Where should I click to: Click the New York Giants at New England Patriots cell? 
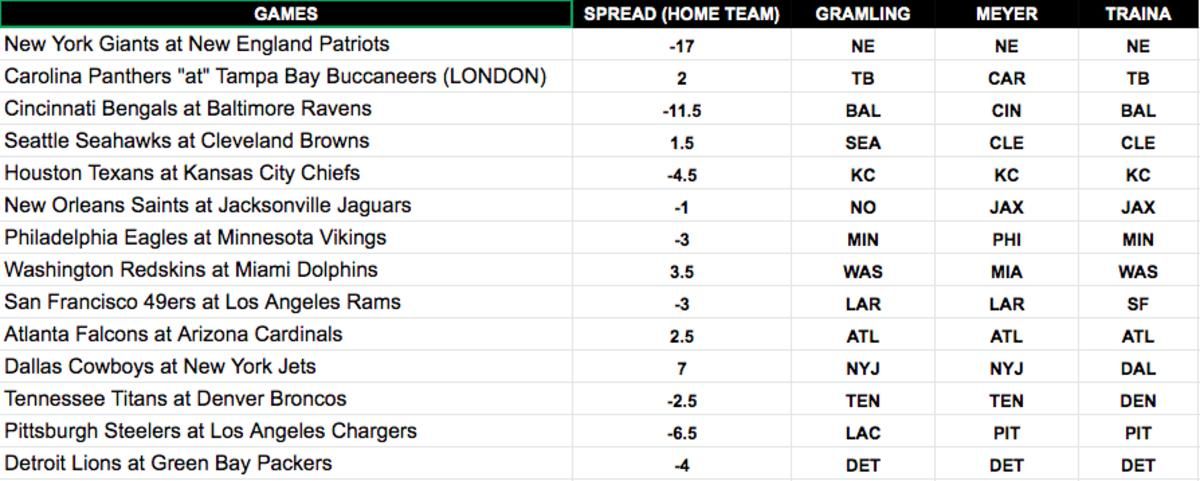pos(286,45)
